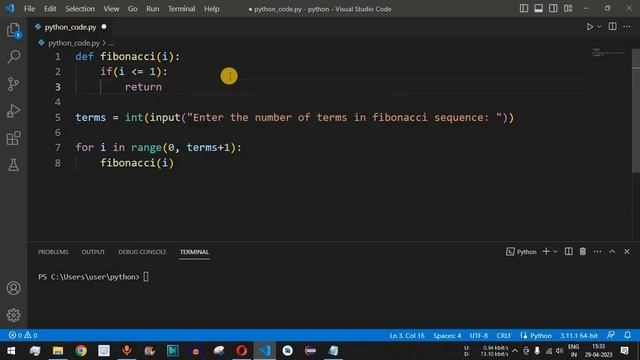Viewport: 640px width, 360px height.
Task: Open notifications bell in status bar
Action: (627, 335)
